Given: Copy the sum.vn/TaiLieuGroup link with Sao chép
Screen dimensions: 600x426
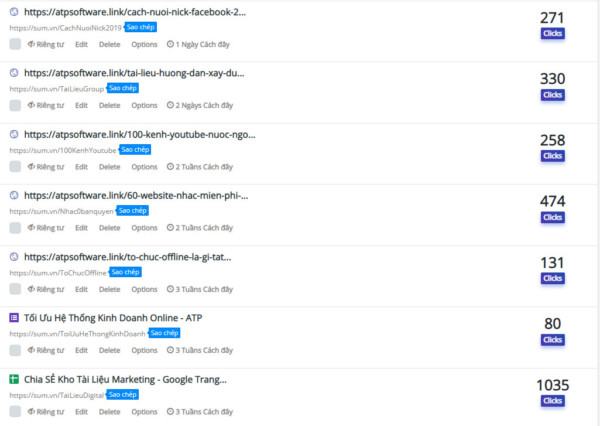Looking at the screenshot, I should tap(122, 88).
